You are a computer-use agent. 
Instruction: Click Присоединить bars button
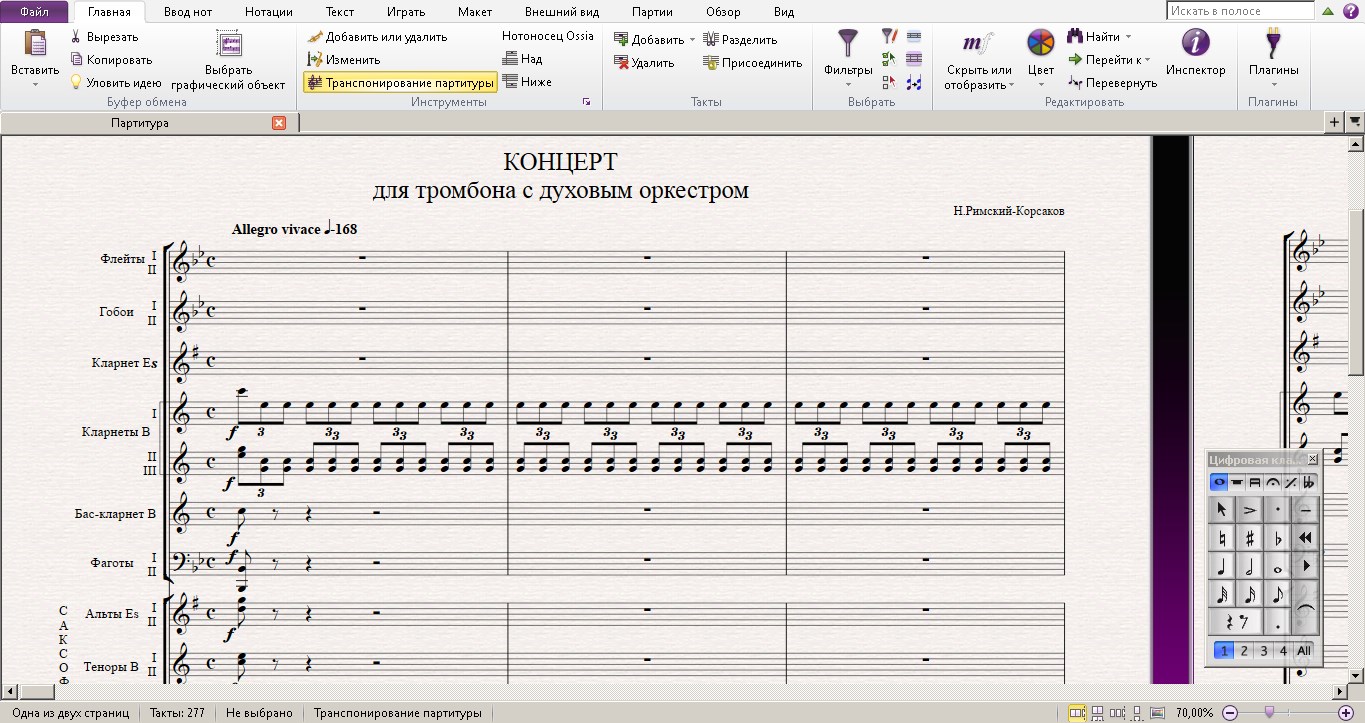752,63
